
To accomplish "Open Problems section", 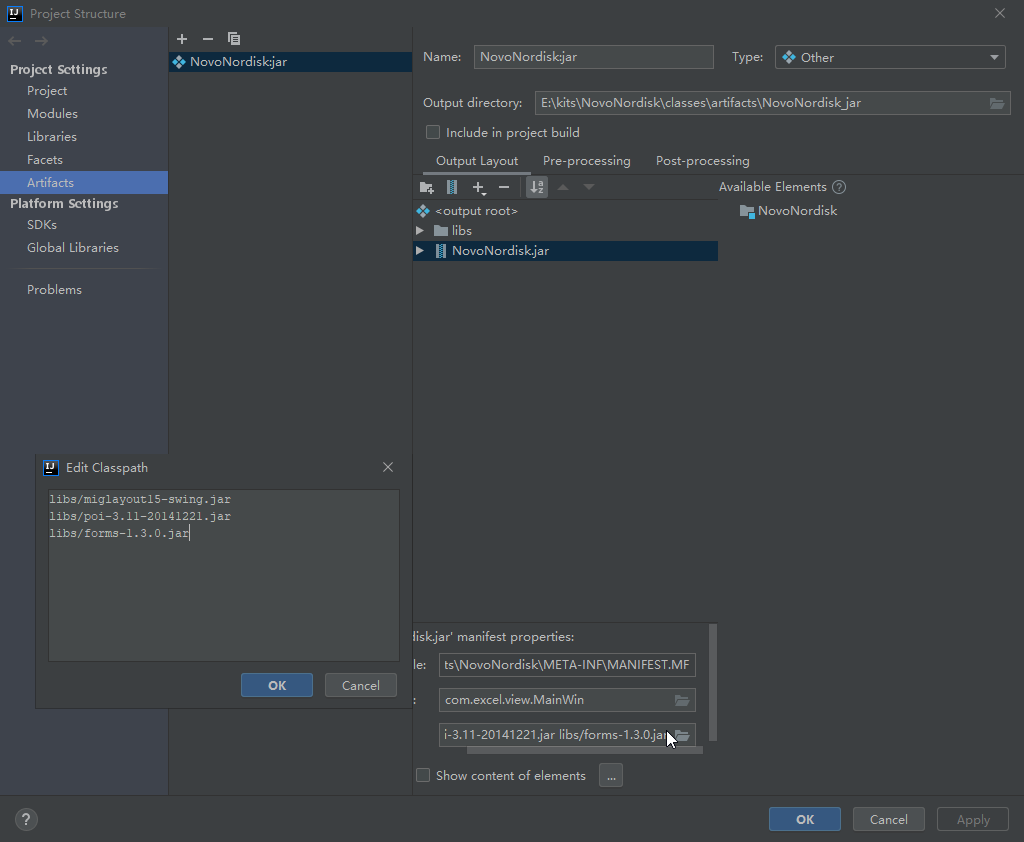I will click(x=54, y=289).
